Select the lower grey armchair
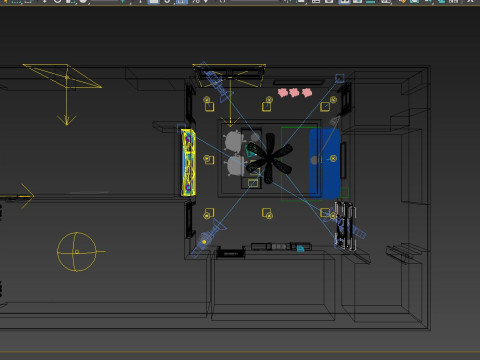This screenshot has height=360, width=480. click(234, 166)
